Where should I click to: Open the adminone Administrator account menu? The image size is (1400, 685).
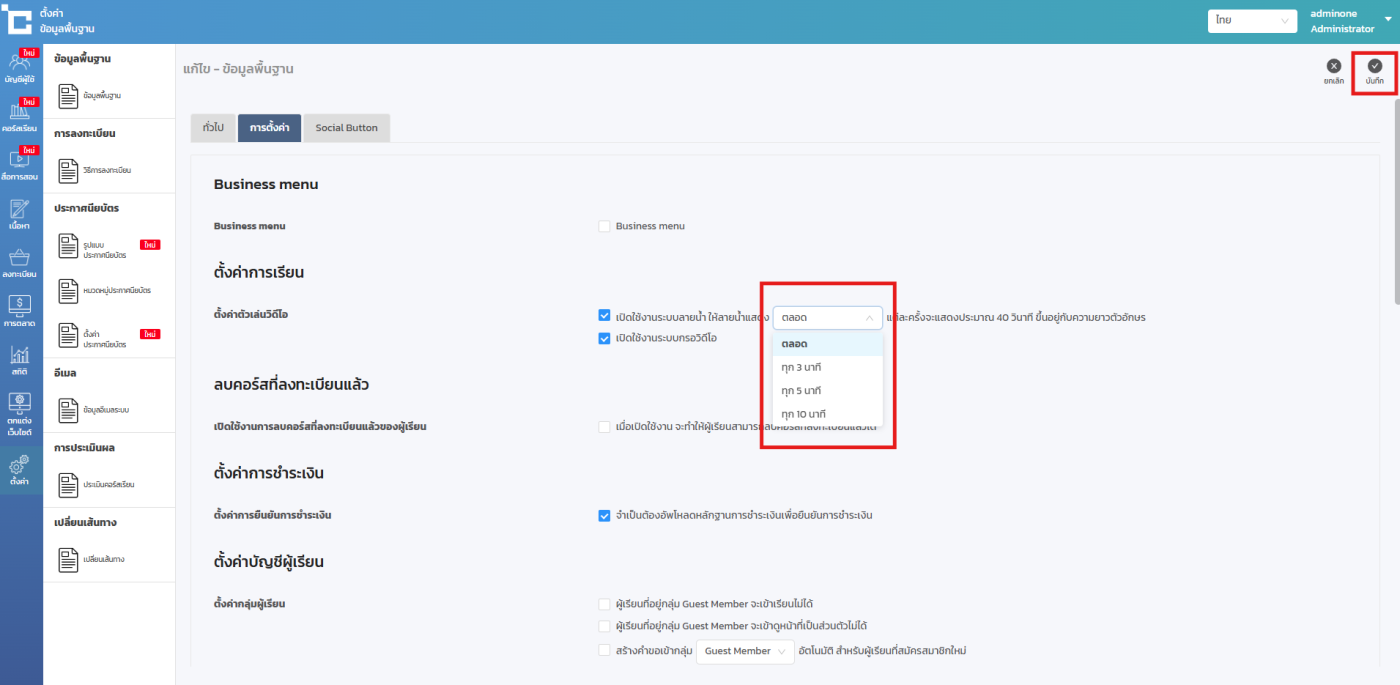[x=1350, y=21]
